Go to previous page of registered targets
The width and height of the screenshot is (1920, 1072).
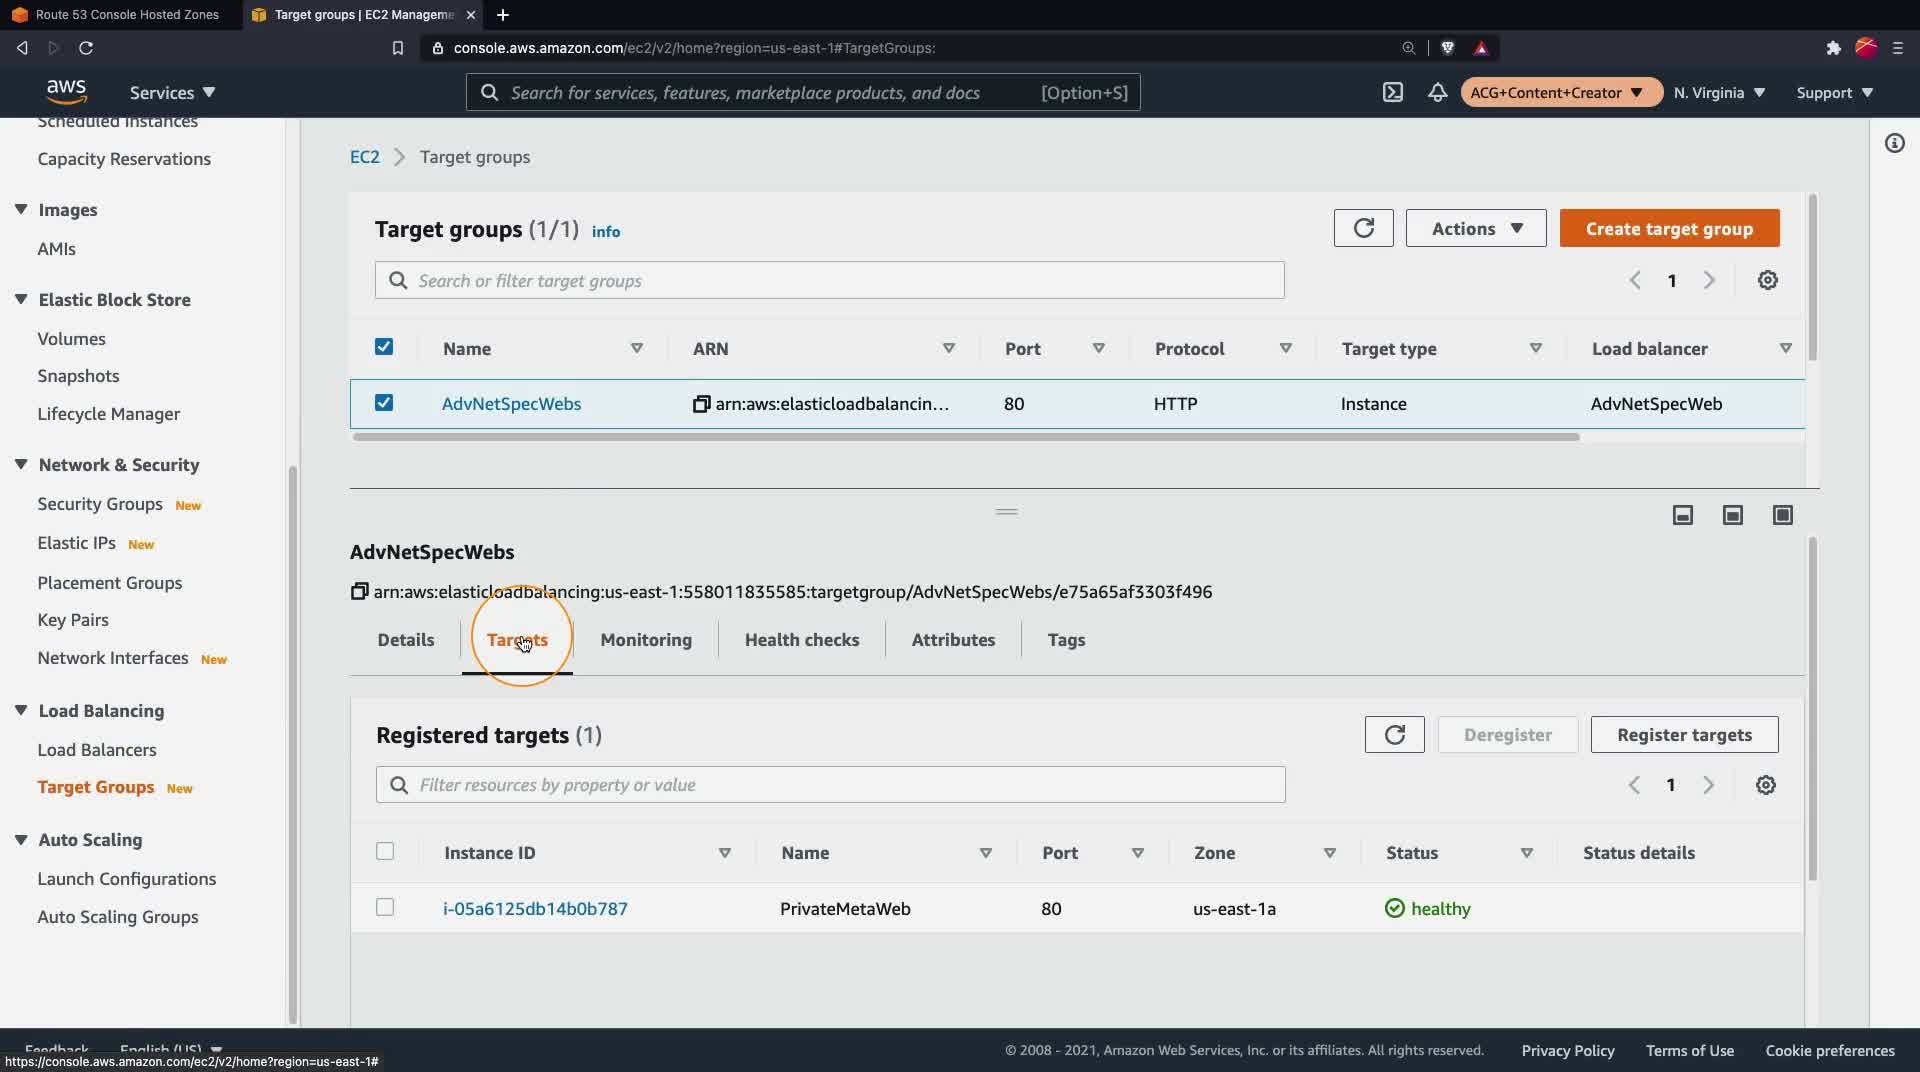click(1634, 785)
